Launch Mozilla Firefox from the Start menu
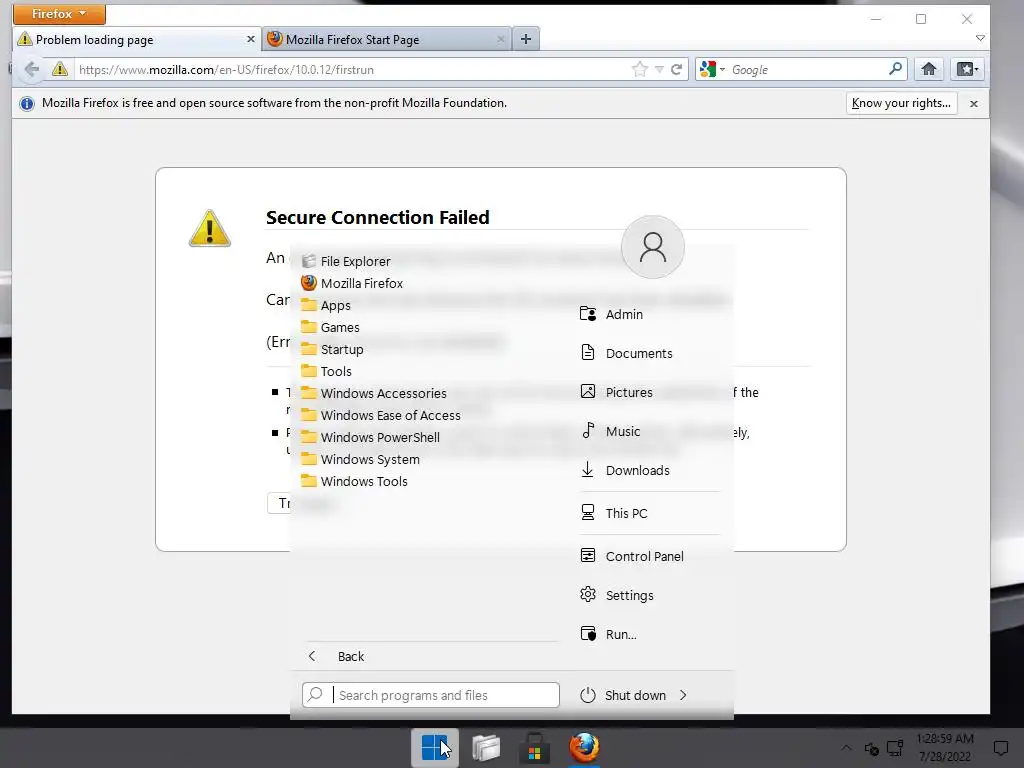 click(x=352, y=283)
